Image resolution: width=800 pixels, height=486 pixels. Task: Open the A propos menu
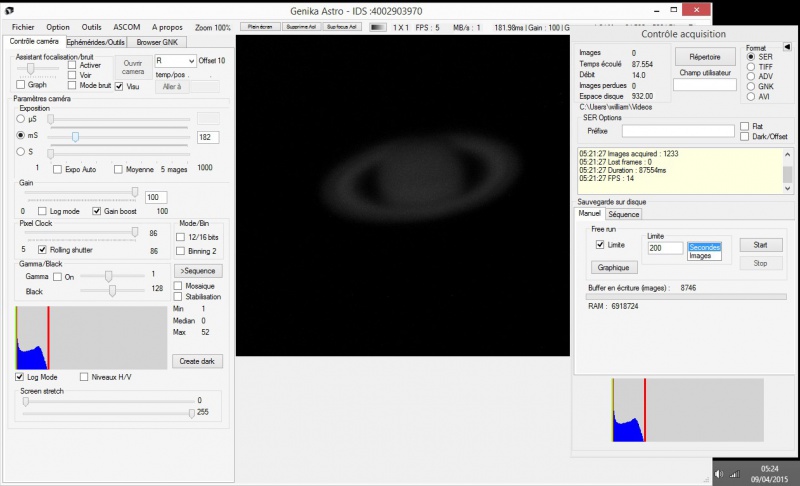coord(167,27)
